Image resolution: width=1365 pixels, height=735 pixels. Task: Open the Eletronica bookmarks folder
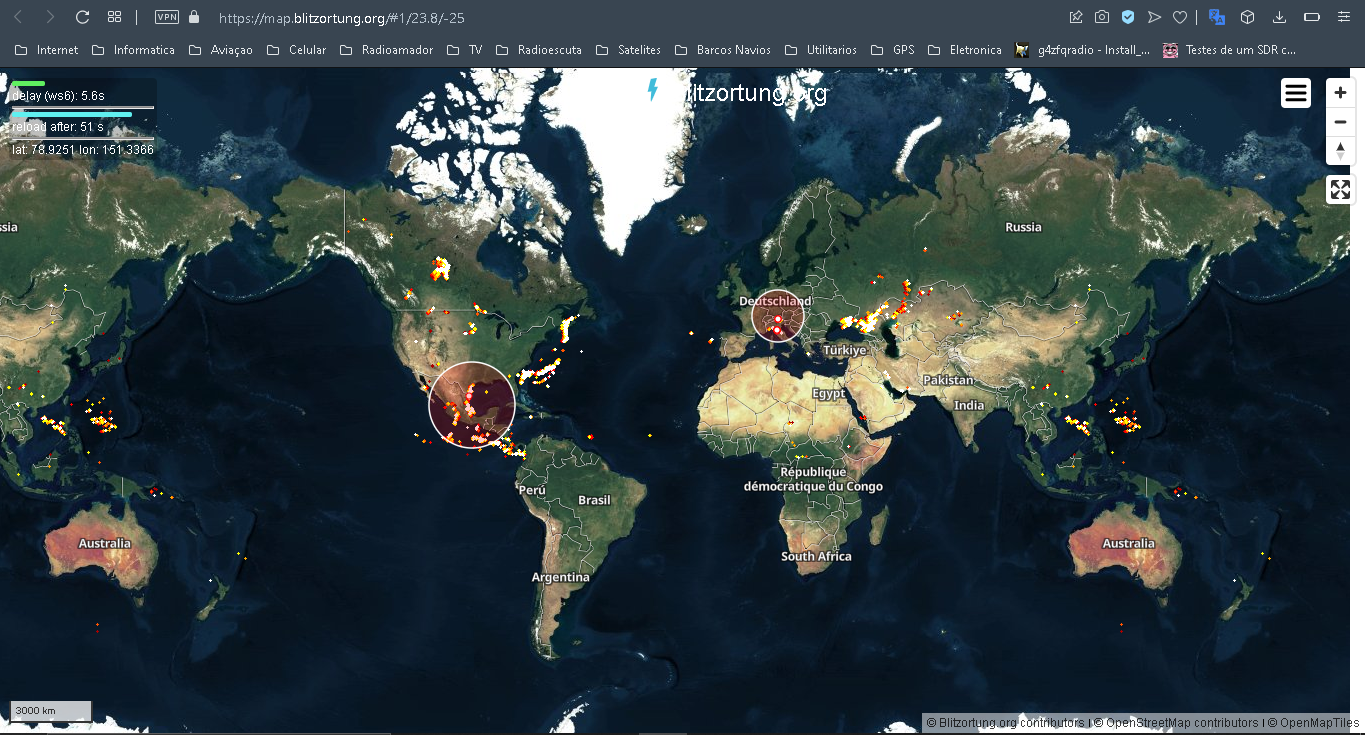click(x=965, y=50)
